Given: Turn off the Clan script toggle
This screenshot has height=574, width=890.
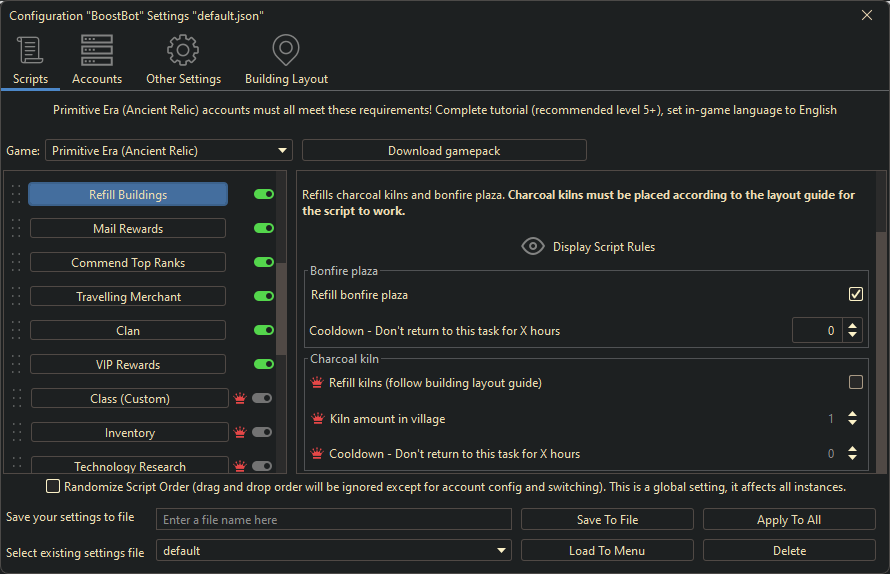Looking at the screenshot, I should point(264,331).
